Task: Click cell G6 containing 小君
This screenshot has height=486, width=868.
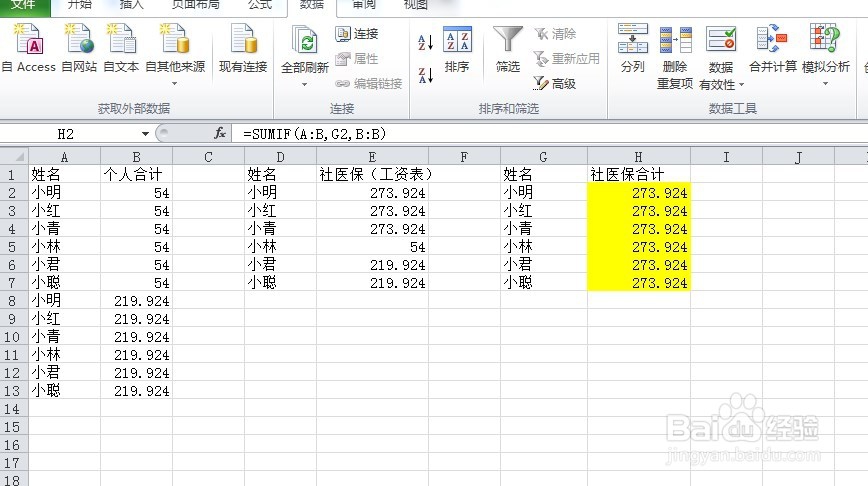Action: (544, 265)
